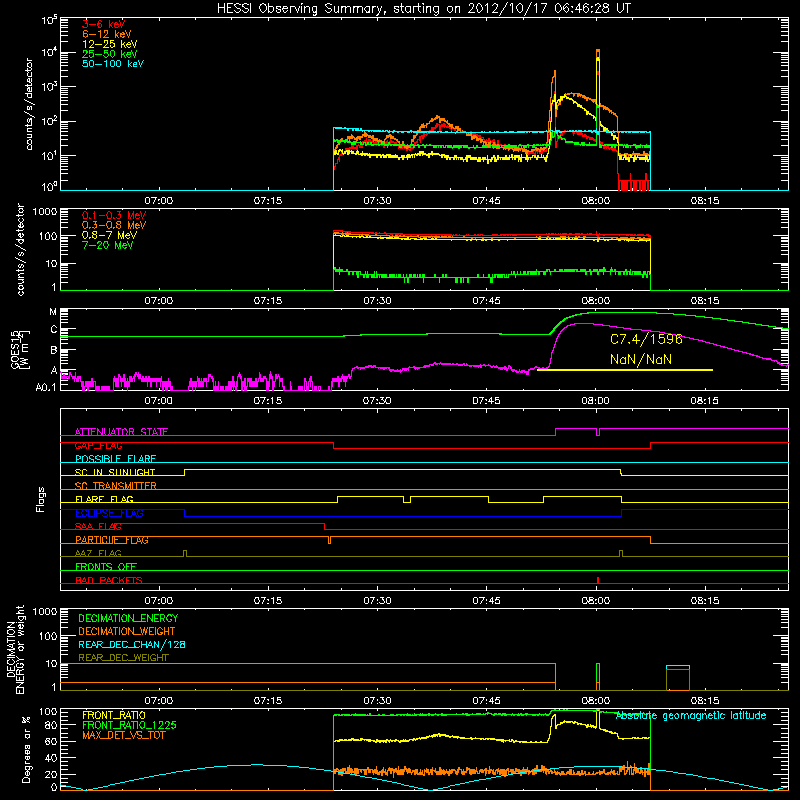Image resolution: width=800 pixels, height=800 pixels.
Task: Click the FRONTS_OFF flag label
Action: pos(106,567)
